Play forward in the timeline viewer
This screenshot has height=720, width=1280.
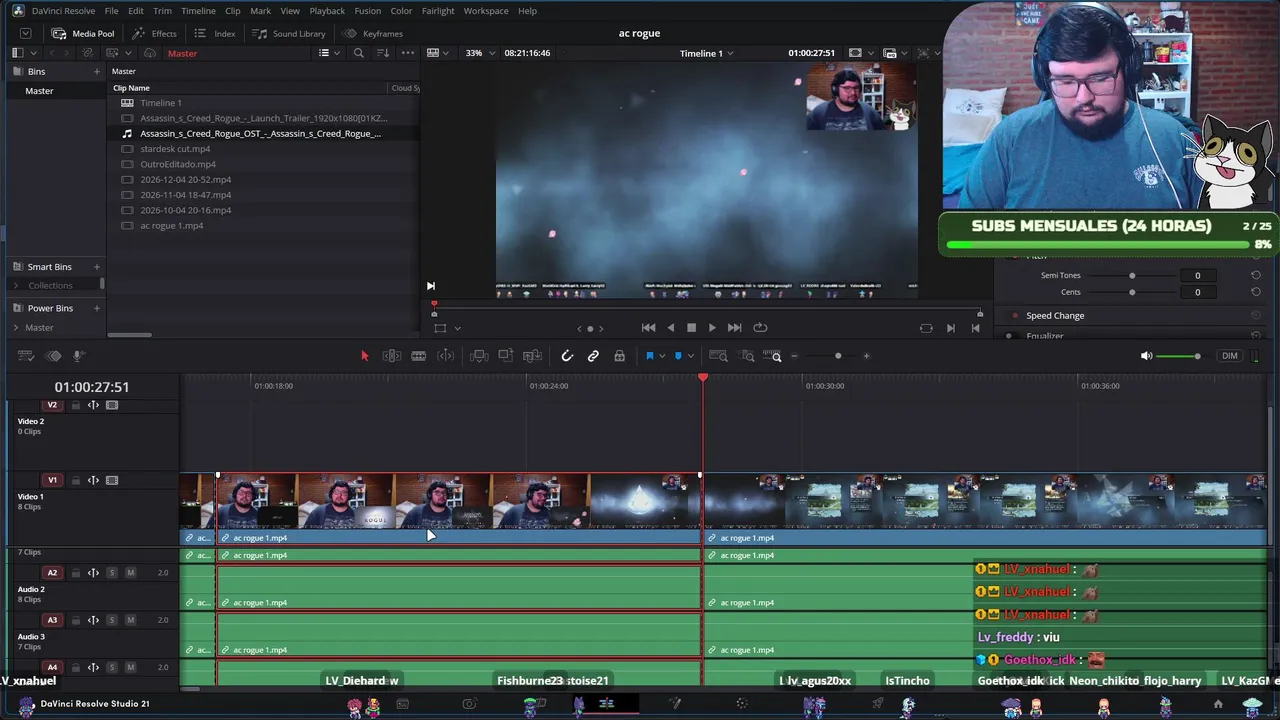click(712, 328)
